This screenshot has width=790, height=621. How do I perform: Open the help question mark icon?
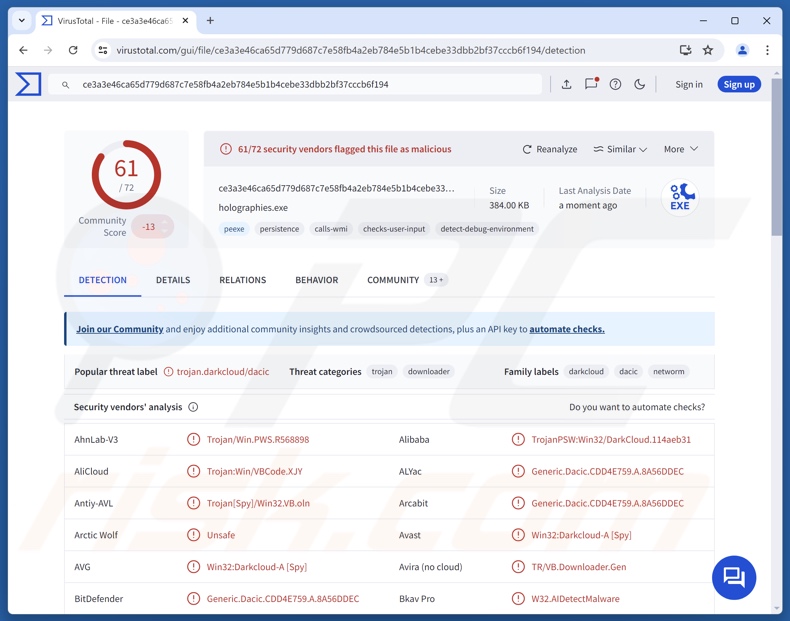615,85
